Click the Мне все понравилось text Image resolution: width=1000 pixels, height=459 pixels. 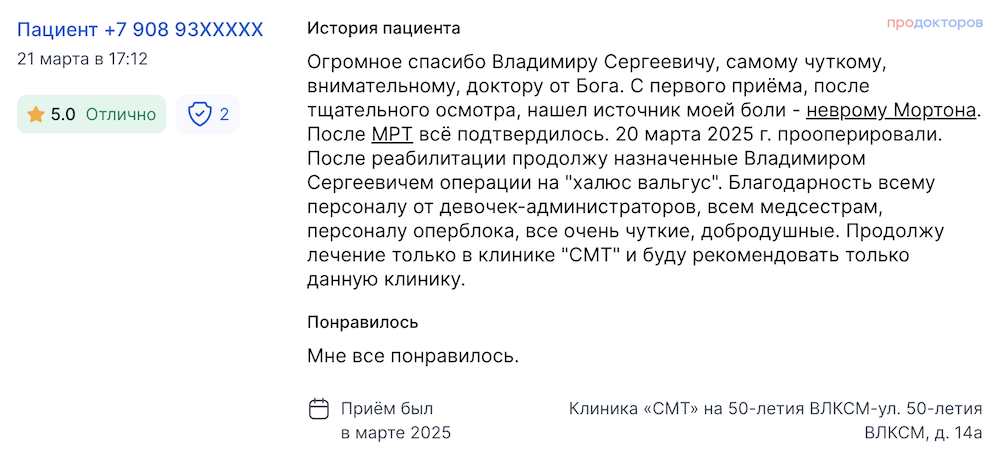(413, 355)
